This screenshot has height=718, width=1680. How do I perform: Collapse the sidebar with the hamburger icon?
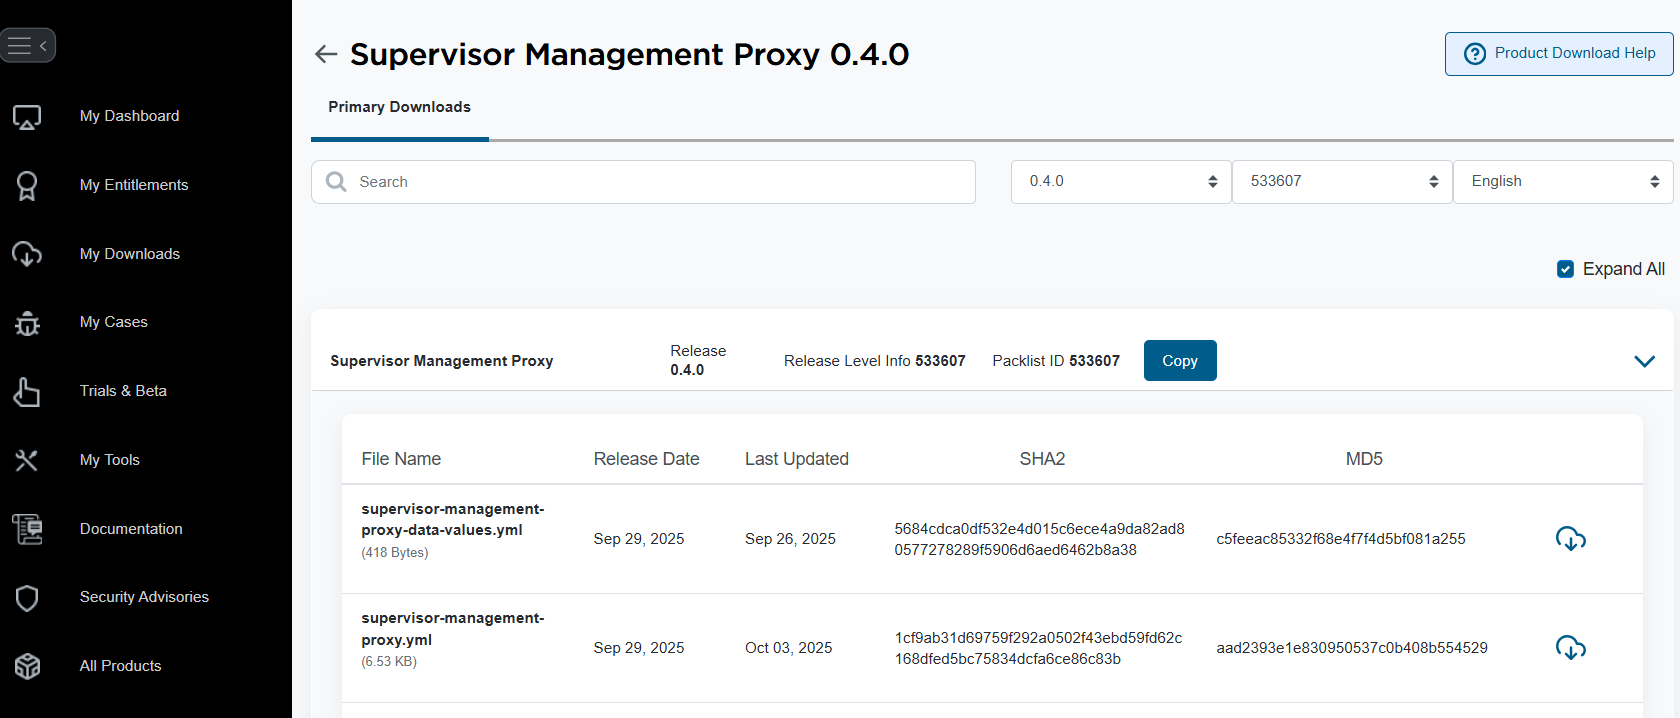[x=27, y=46]
